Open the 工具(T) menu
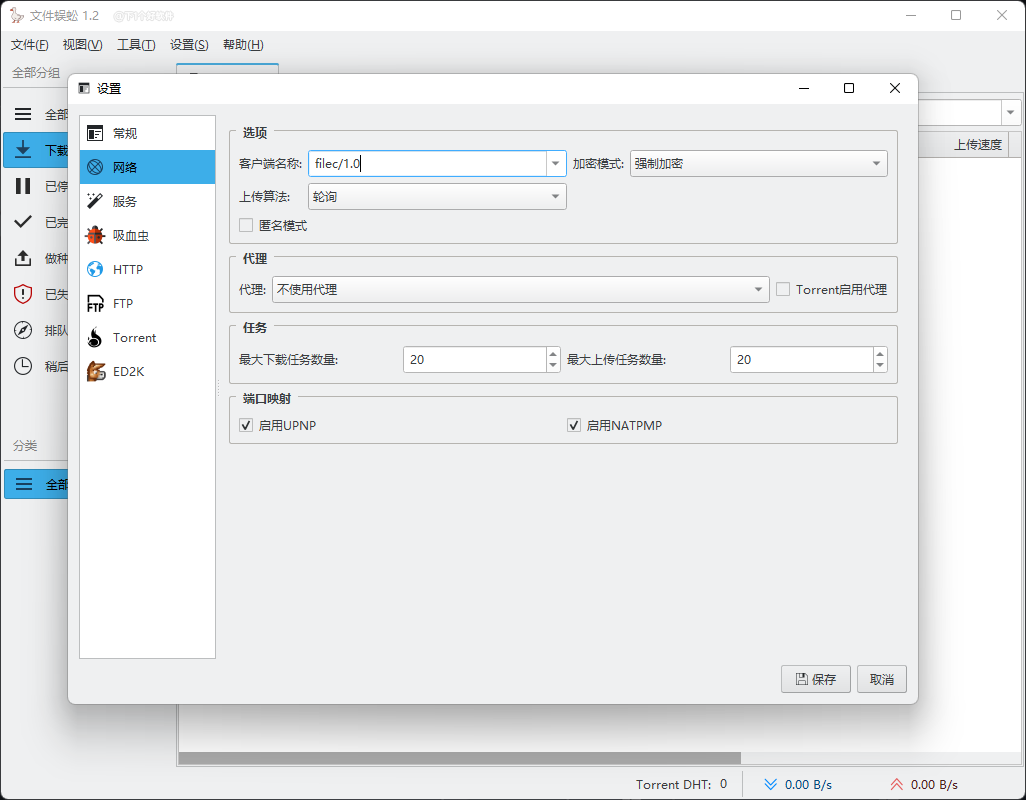The image size is (1026, 800). click(136, 44)
